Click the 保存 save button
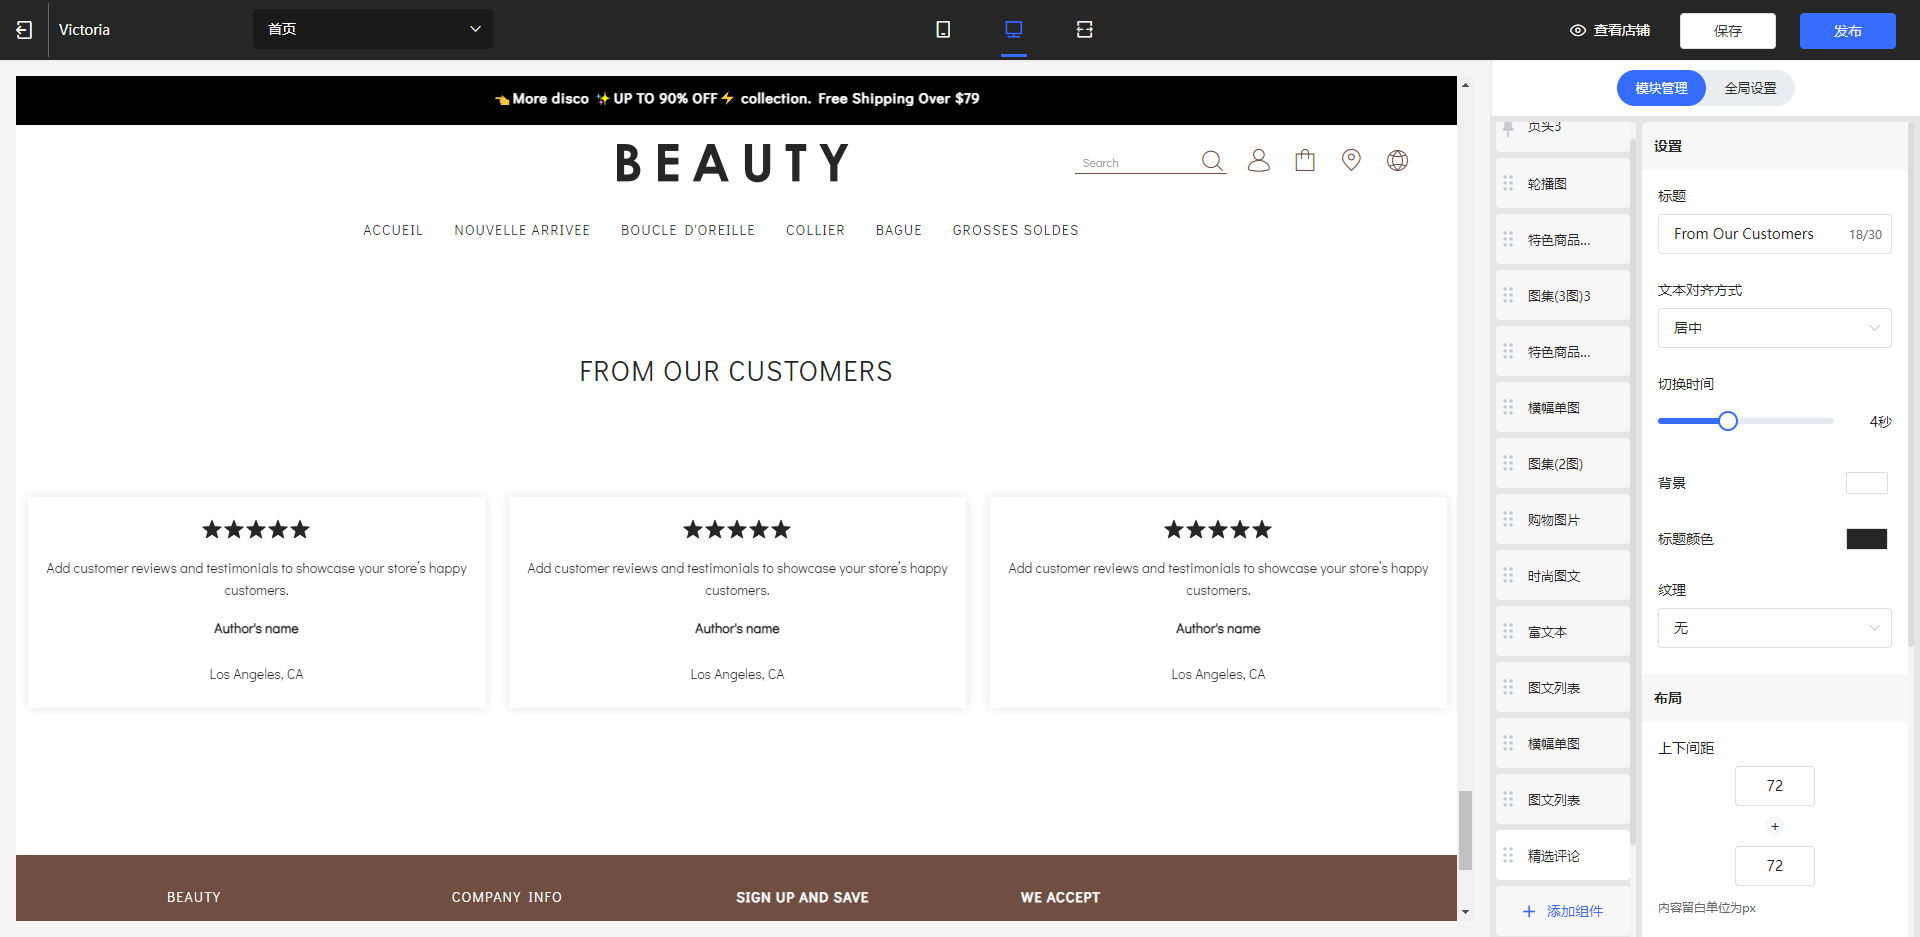This screenshot has width=1920, height=937. (1728, 31)
